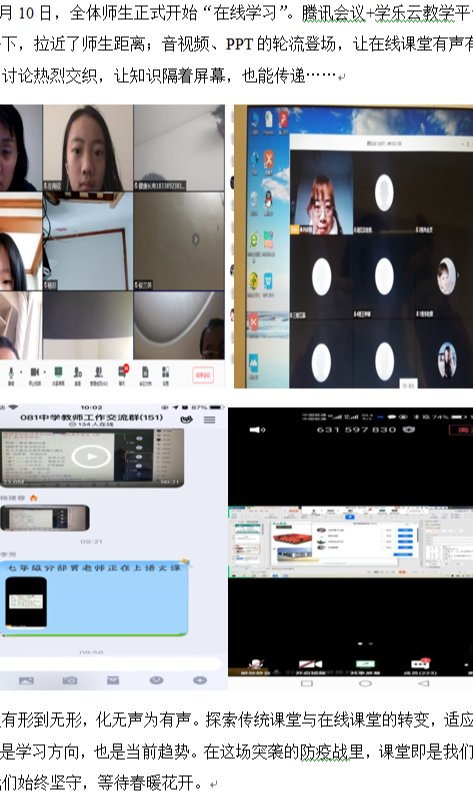
Task: Click the green share screen icon
Action: [58, 371]
